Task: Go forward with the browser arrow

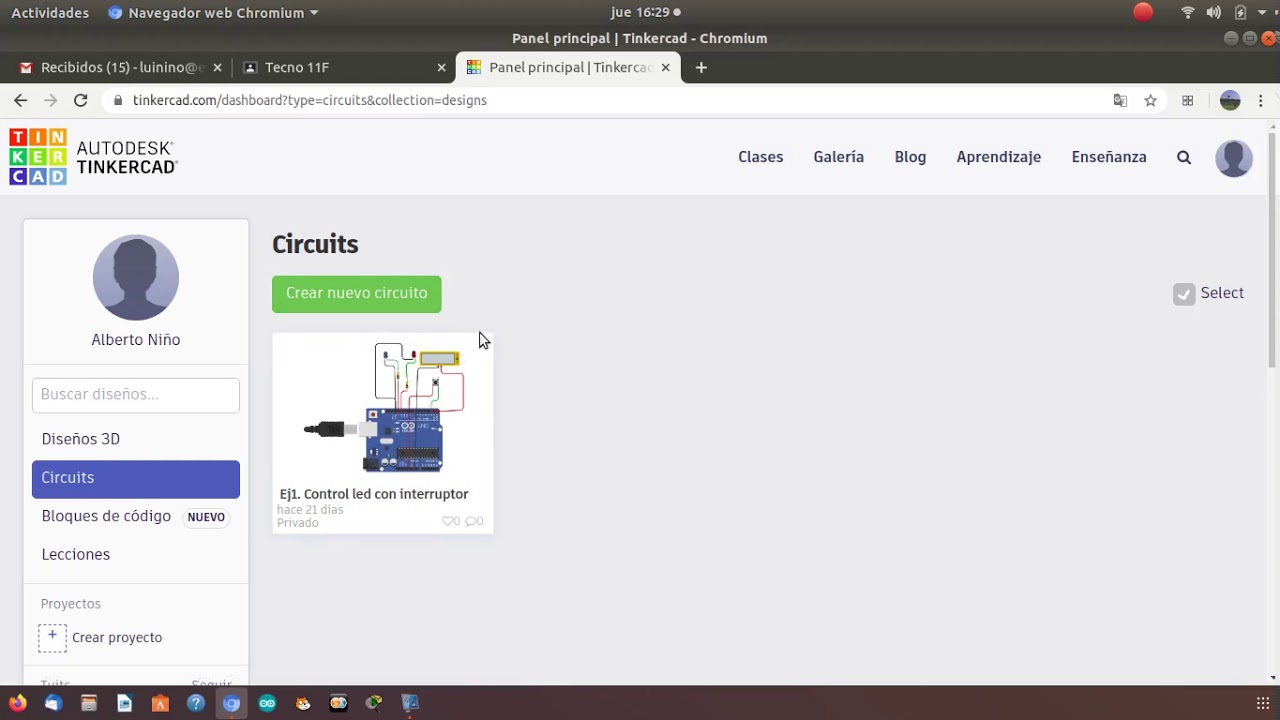Action: 50,100
